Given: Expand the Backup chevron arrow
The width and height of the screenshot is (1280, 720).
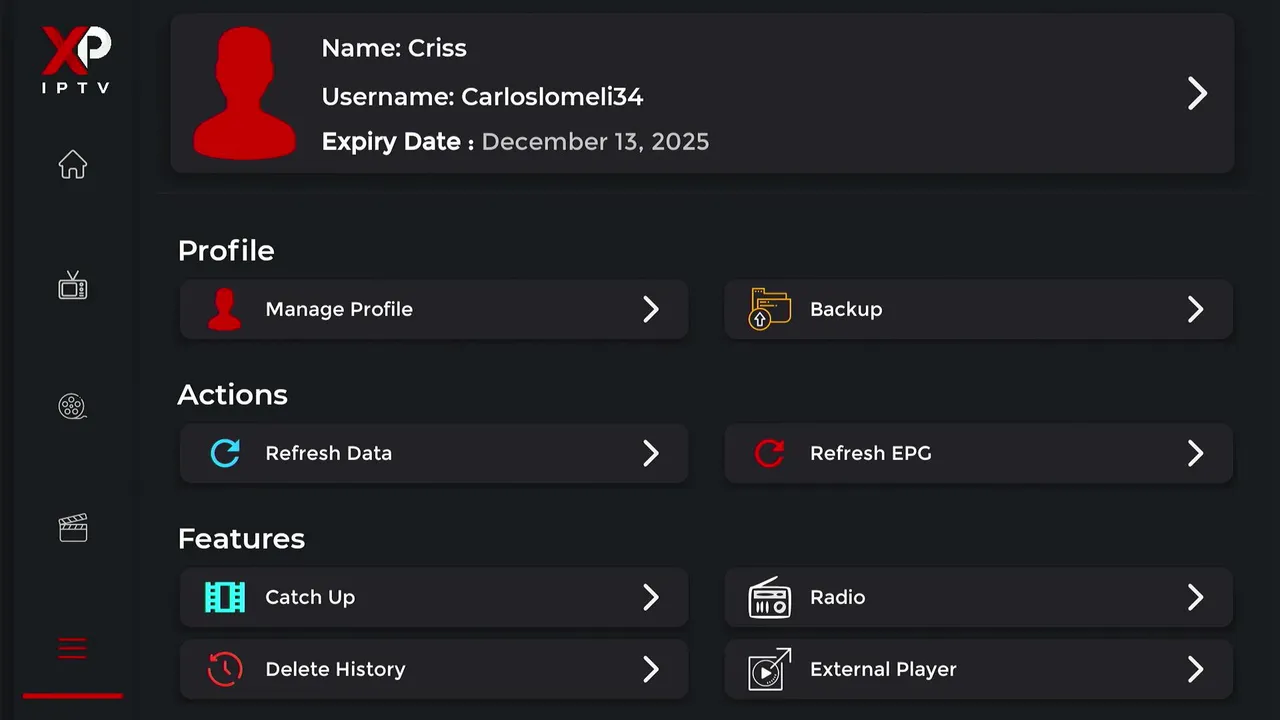Looking at the screenshot, I should (1195, 309).
